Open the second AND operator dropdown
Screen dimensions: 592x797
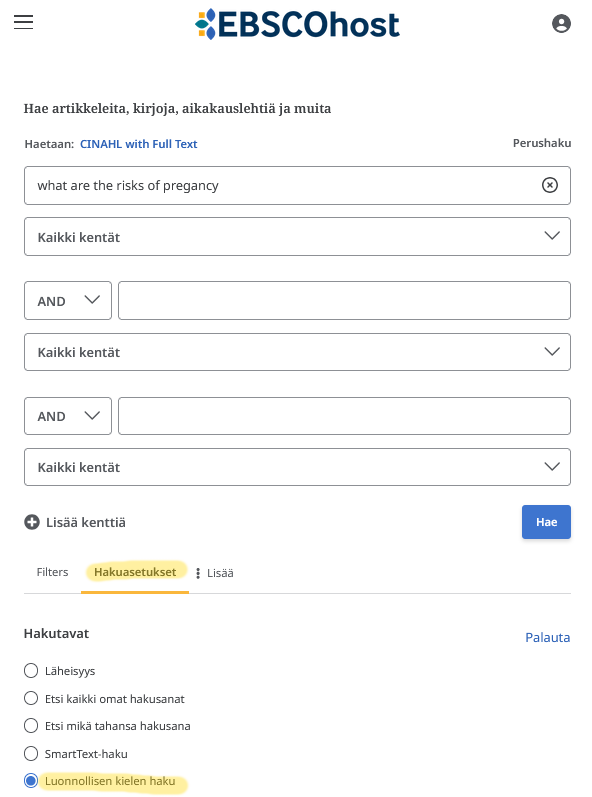point(68,416)
